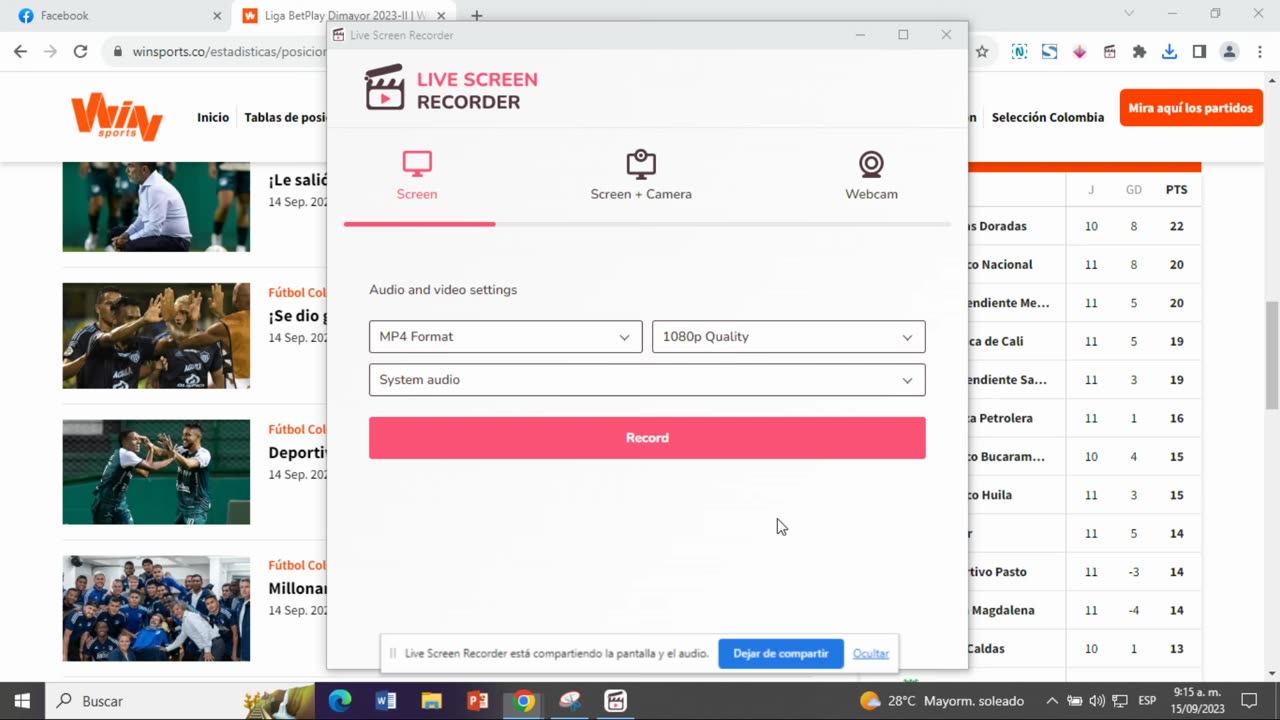Viewport: 1280px width, 720px height.
Task: Open the System audio dropdown
Action: tap(647, 380)
